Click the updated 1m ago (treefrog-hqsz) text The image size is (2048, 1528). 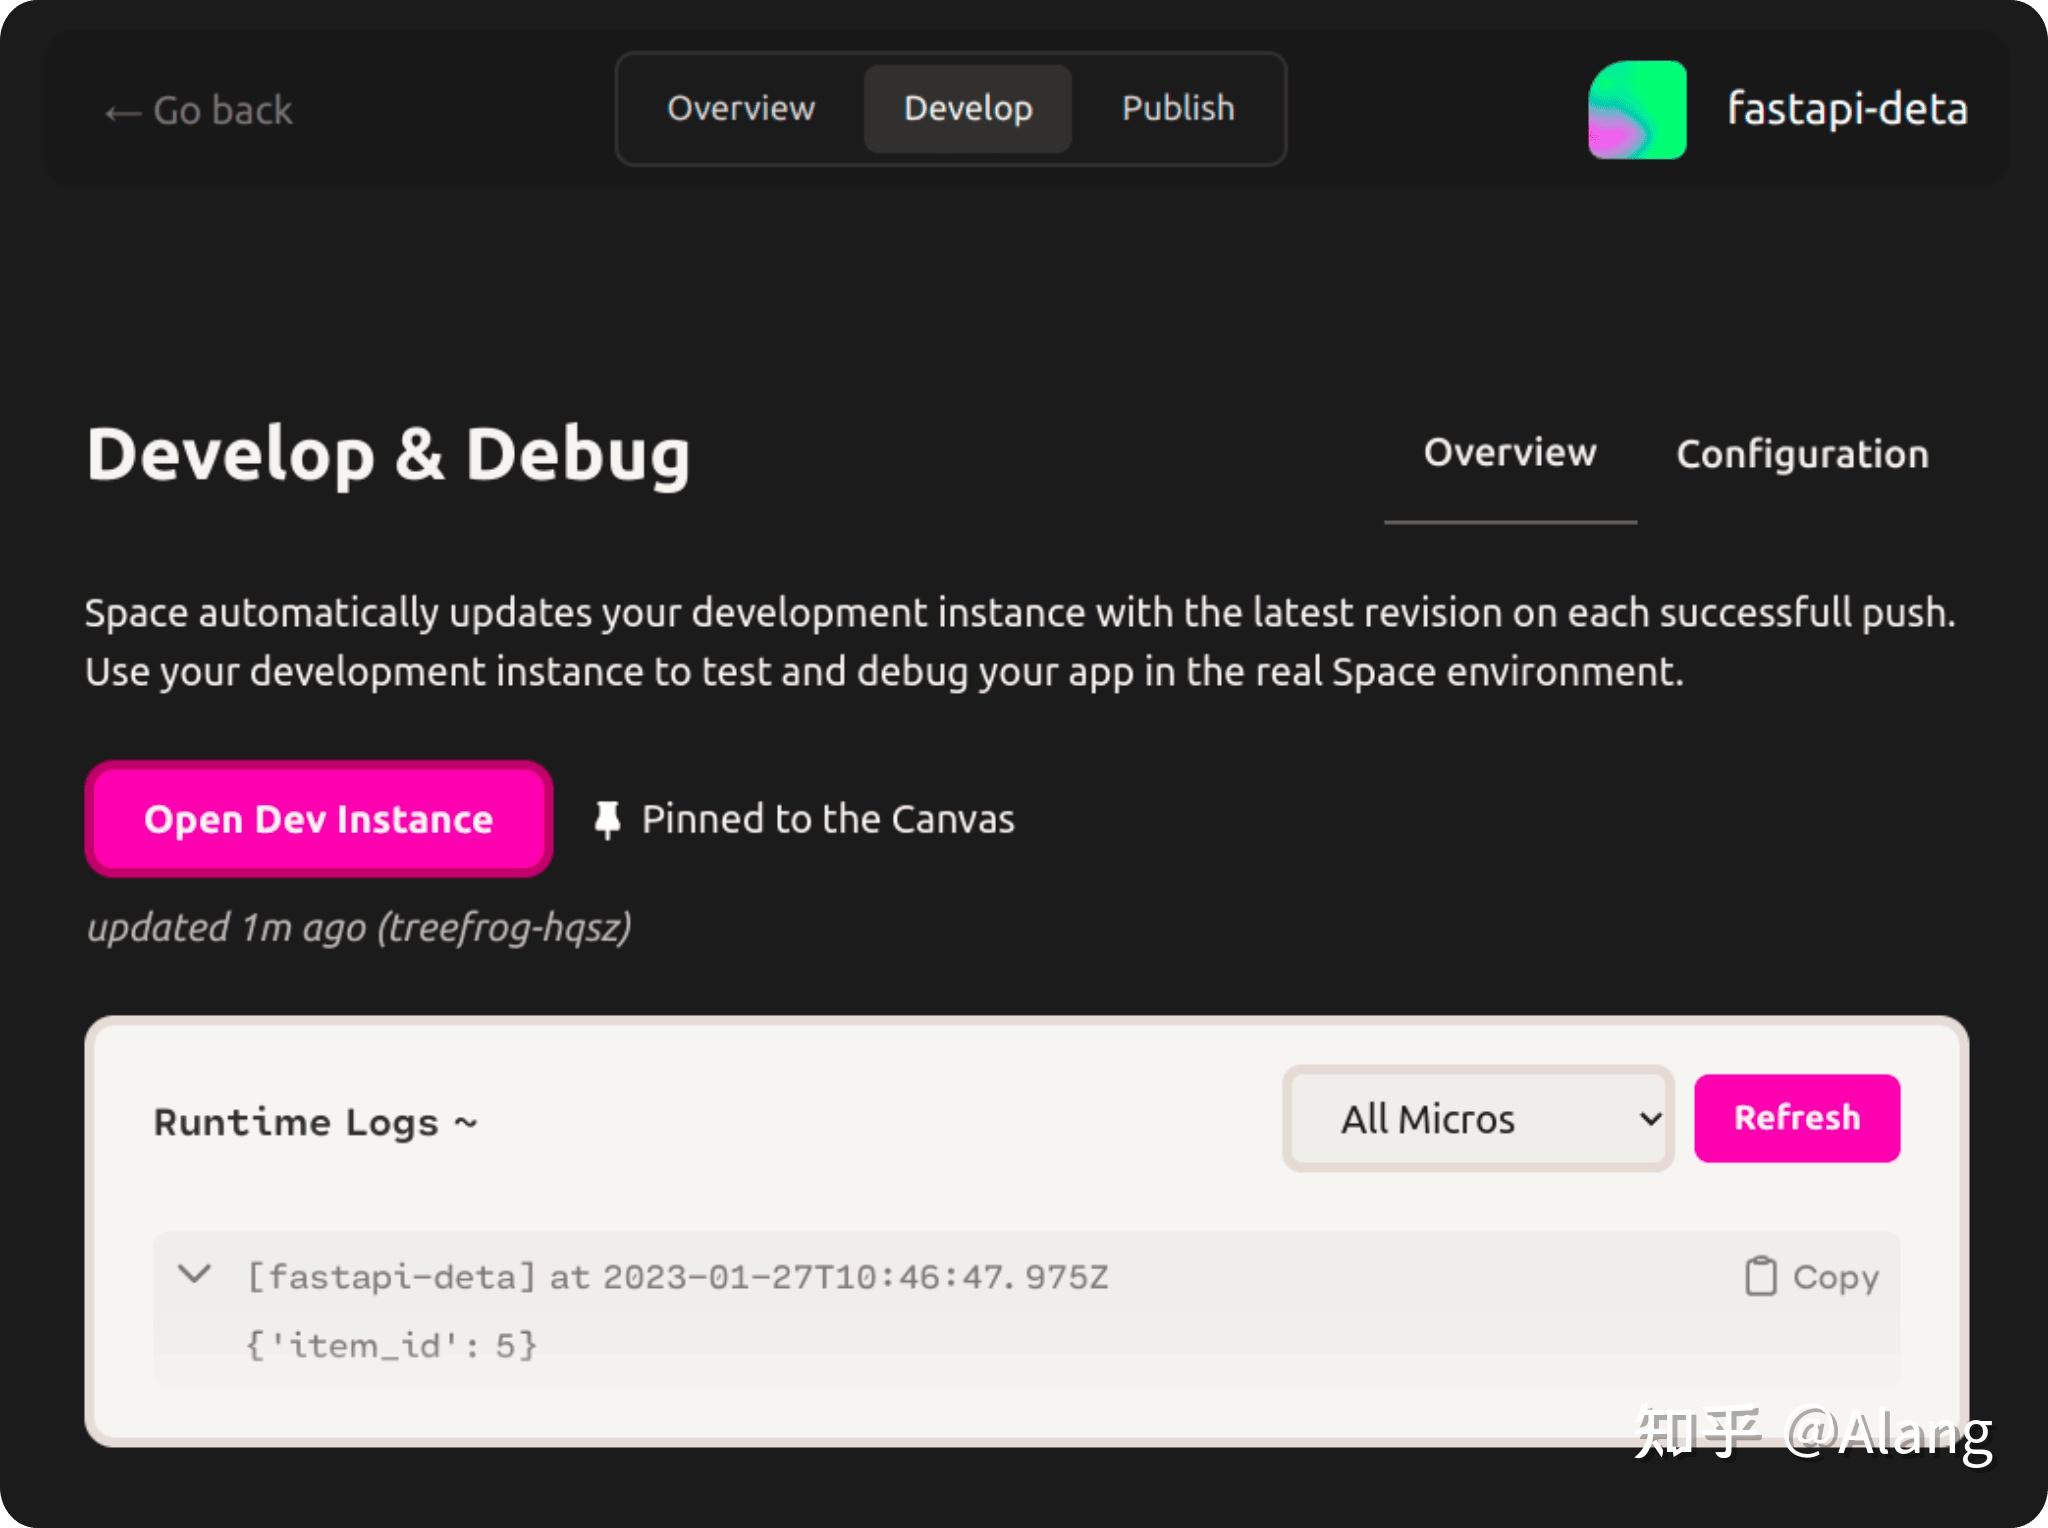click(359, 928)
